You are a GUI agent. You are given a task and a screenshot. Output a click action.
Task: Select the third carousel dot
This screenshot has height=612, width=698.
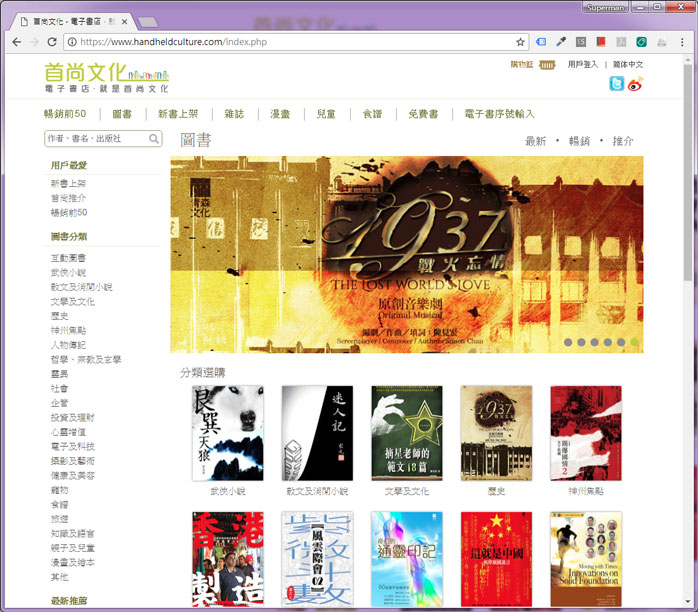tap(595, 342)
